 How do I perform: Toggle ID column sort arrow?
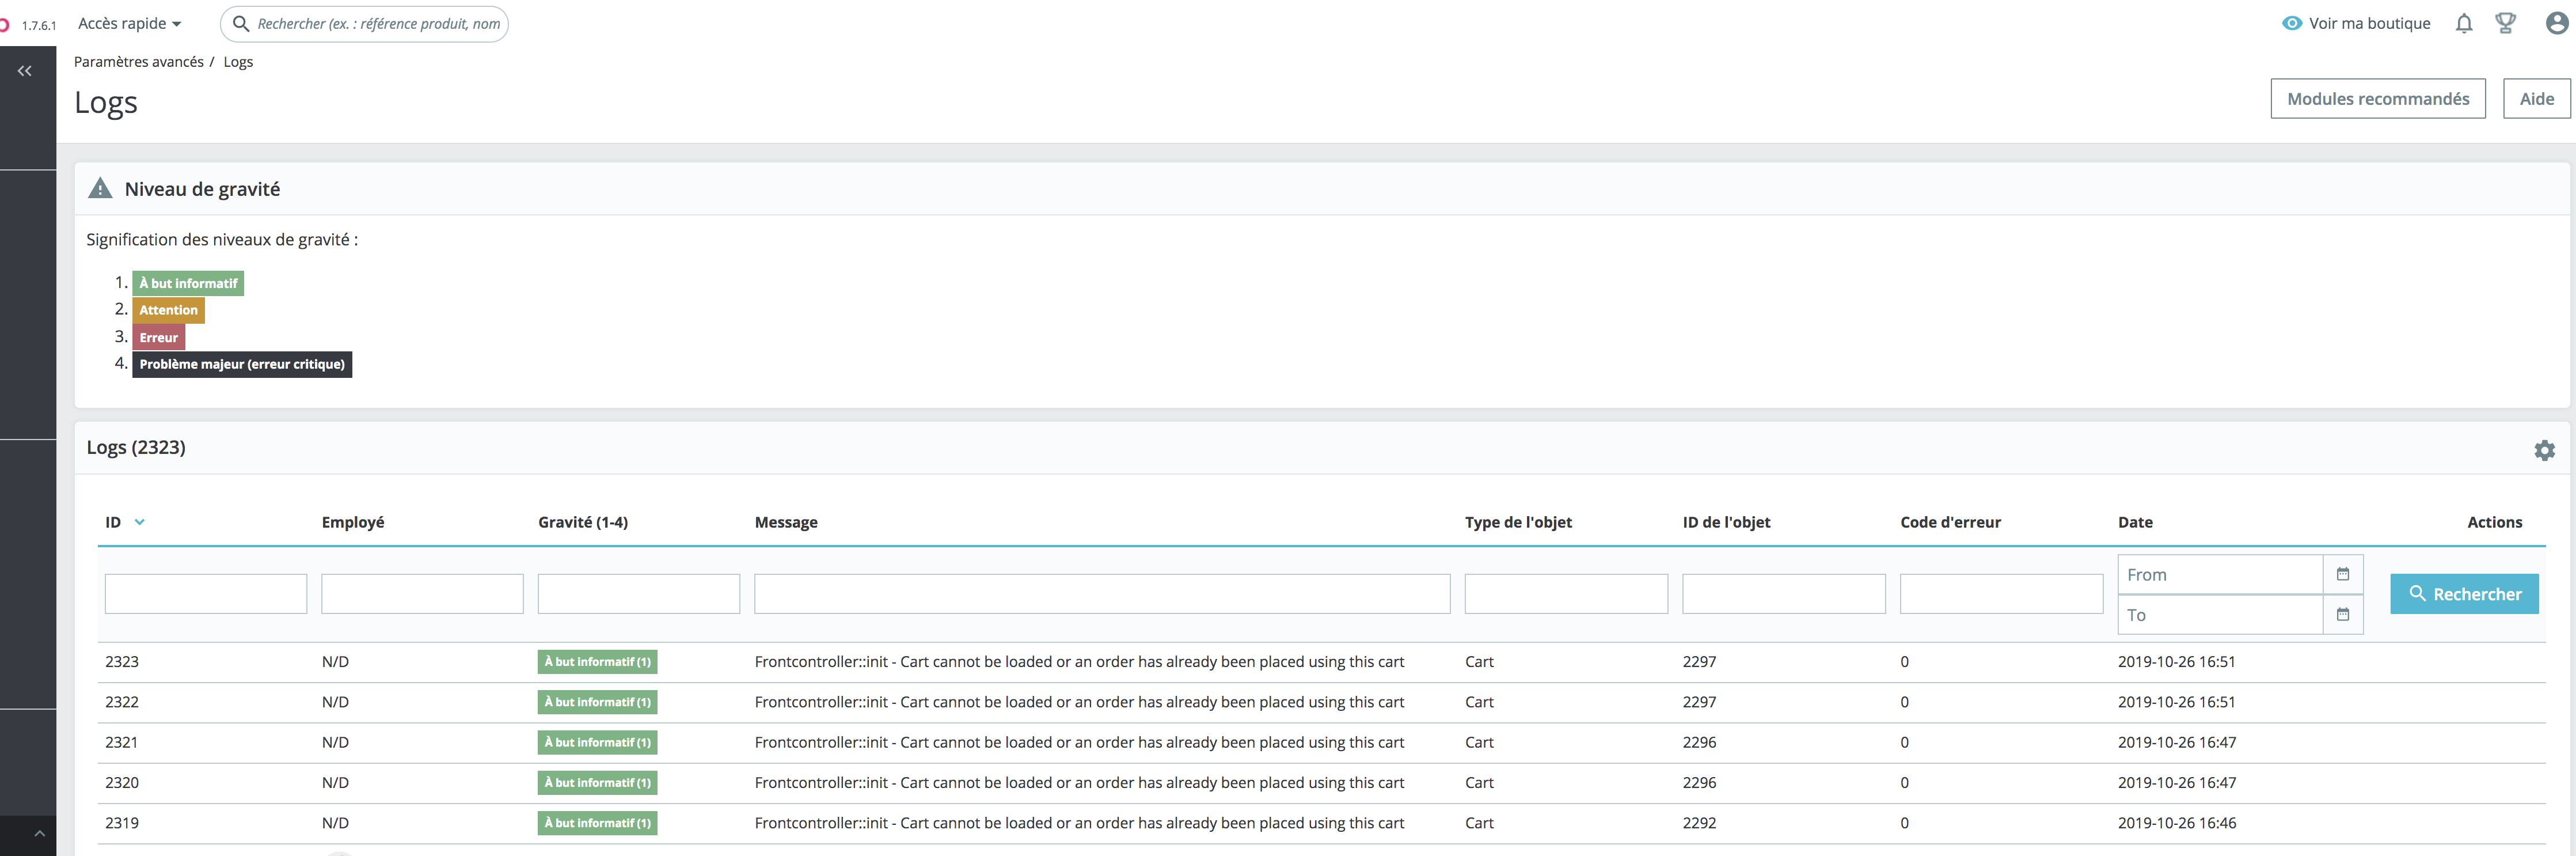point(139,522)
